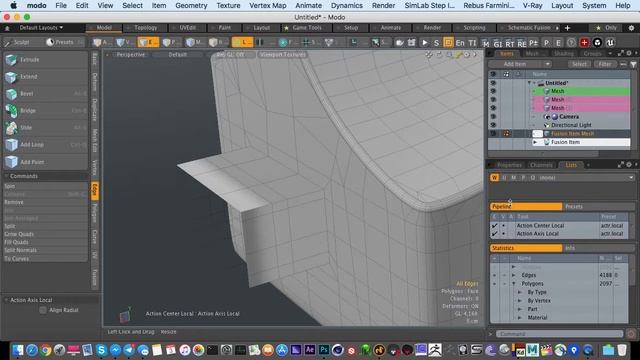640x360 pixels.
Task: Click the funnel filter icon in Items panel
Action: 633,64
